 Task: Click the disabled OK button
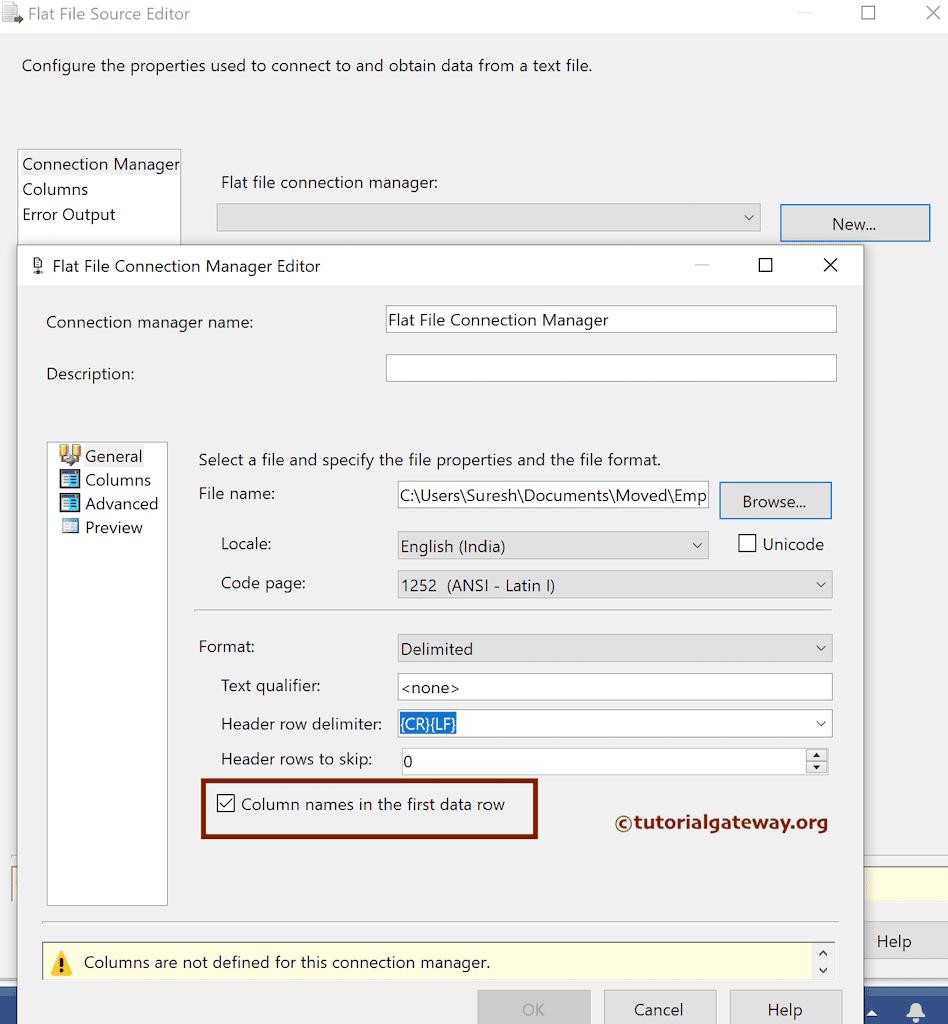(x=533, y=1009)
